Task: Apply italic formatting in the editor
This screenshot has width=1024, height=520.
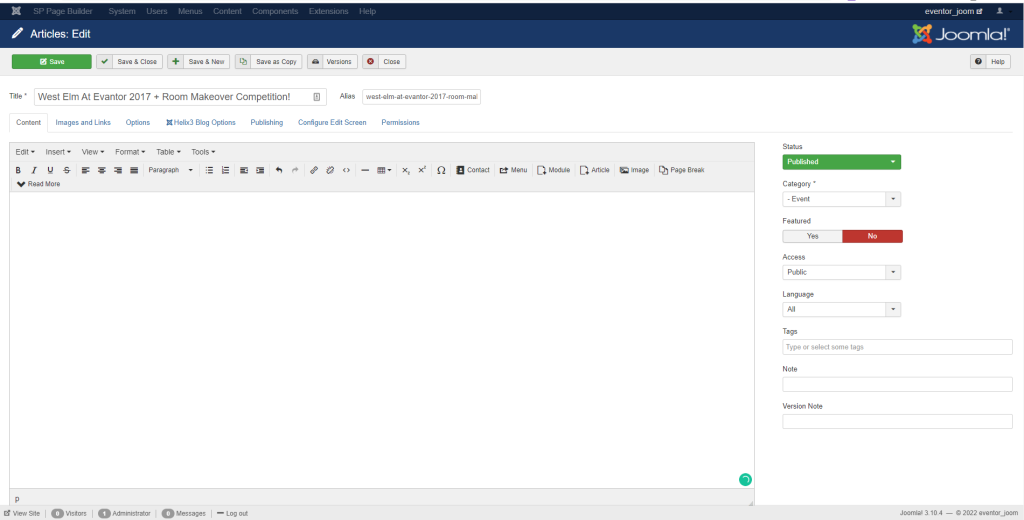Action: (x=34, y=170)
